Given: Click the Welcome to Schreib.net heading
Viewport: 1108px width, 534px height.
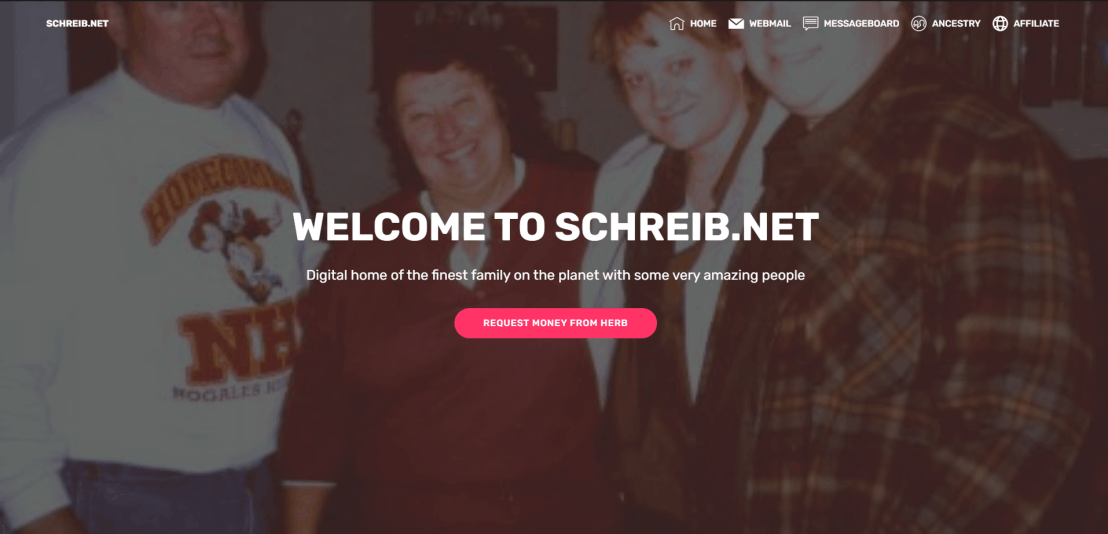Looking at the screenshot, I should [x=555, y=227].
